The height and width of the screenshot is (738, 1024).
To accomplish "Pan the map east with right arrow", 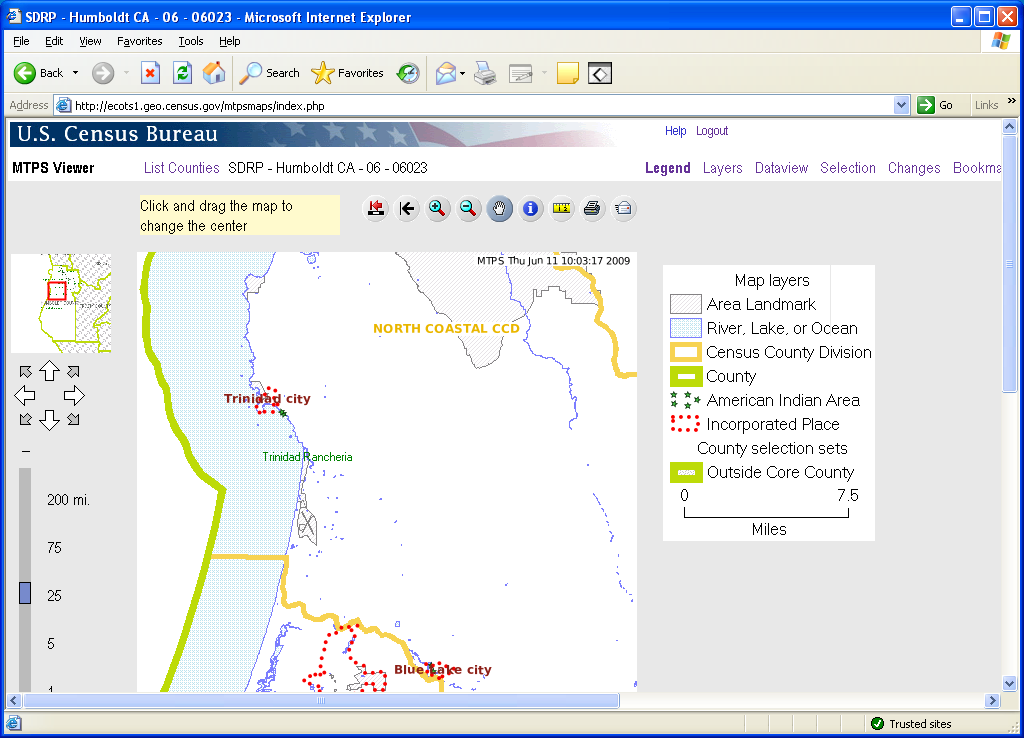I will 74,395.
